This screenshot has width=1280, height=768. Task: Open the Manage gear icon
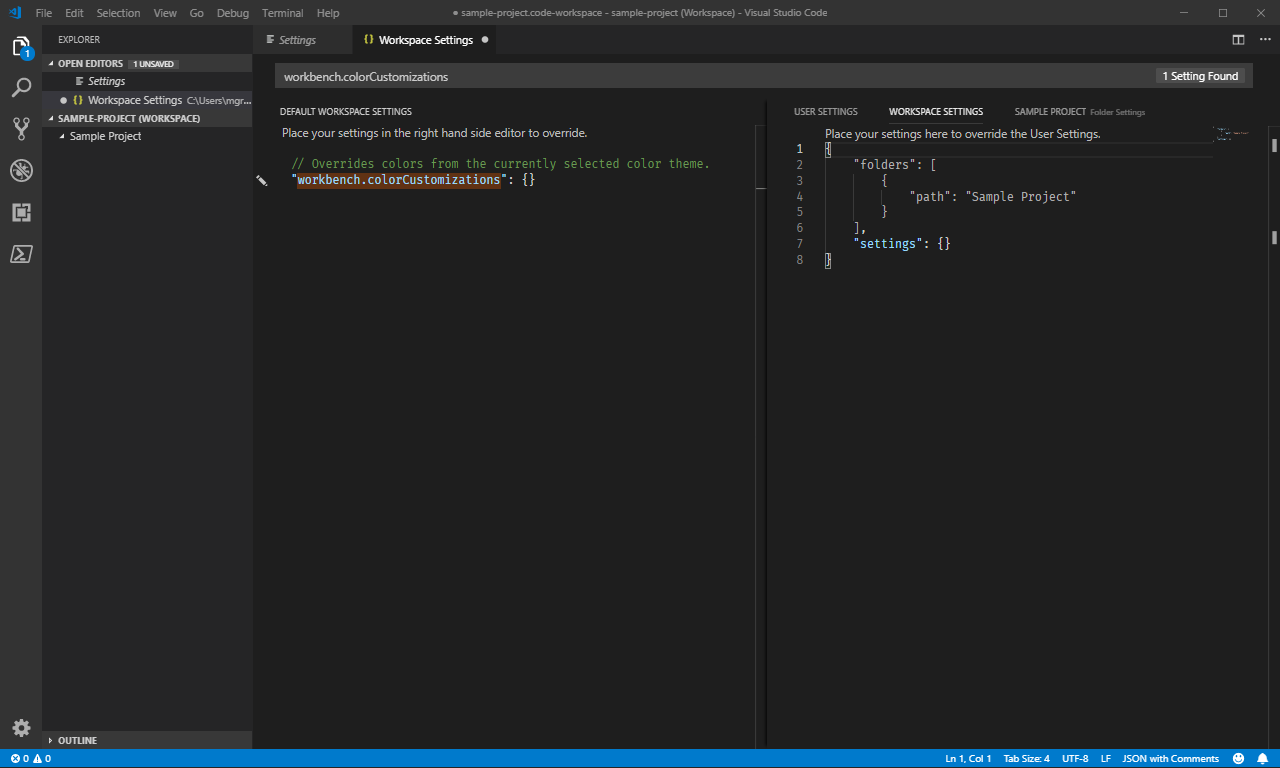(x=21, y=728)
